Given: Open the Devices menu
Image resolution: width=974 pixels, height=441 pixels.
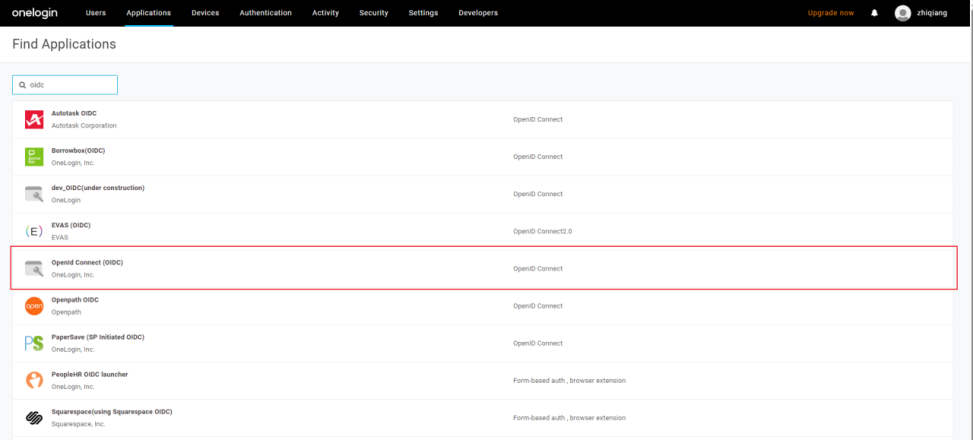Looking at the screenshot, I should (205, 13).
